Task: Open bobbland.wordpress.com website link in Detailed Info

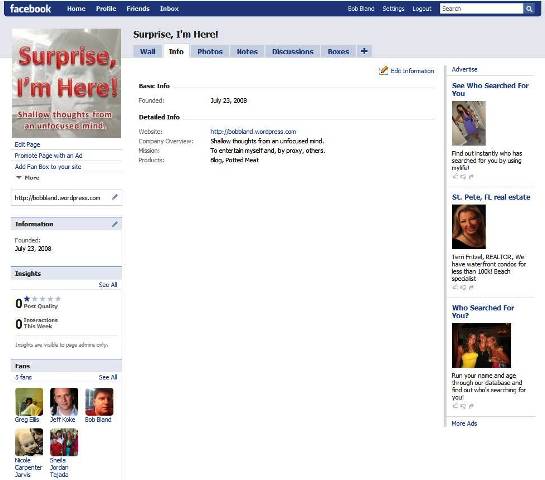Action: pos(253,131)
